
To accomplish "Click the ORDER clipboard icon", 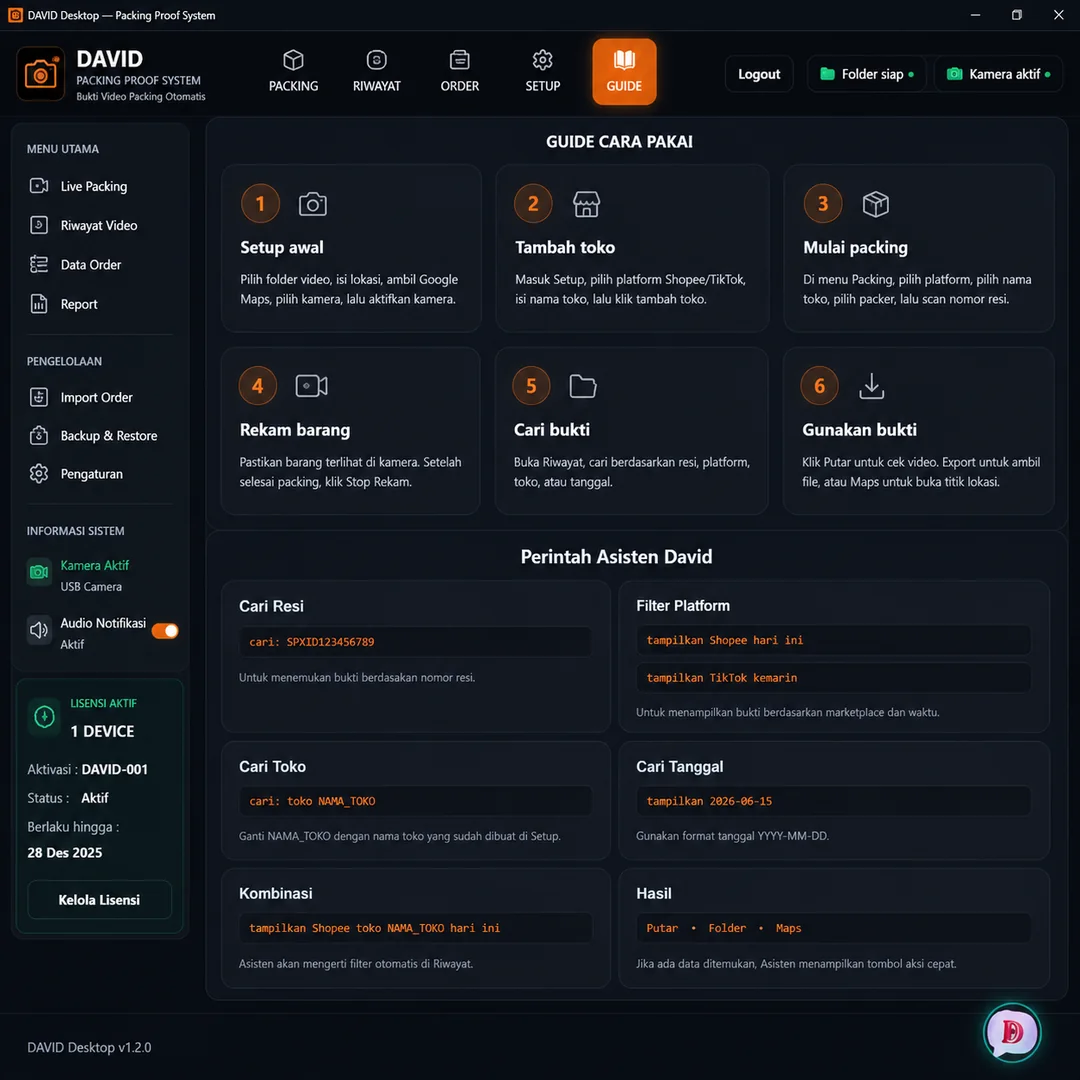I will (459, 61).
